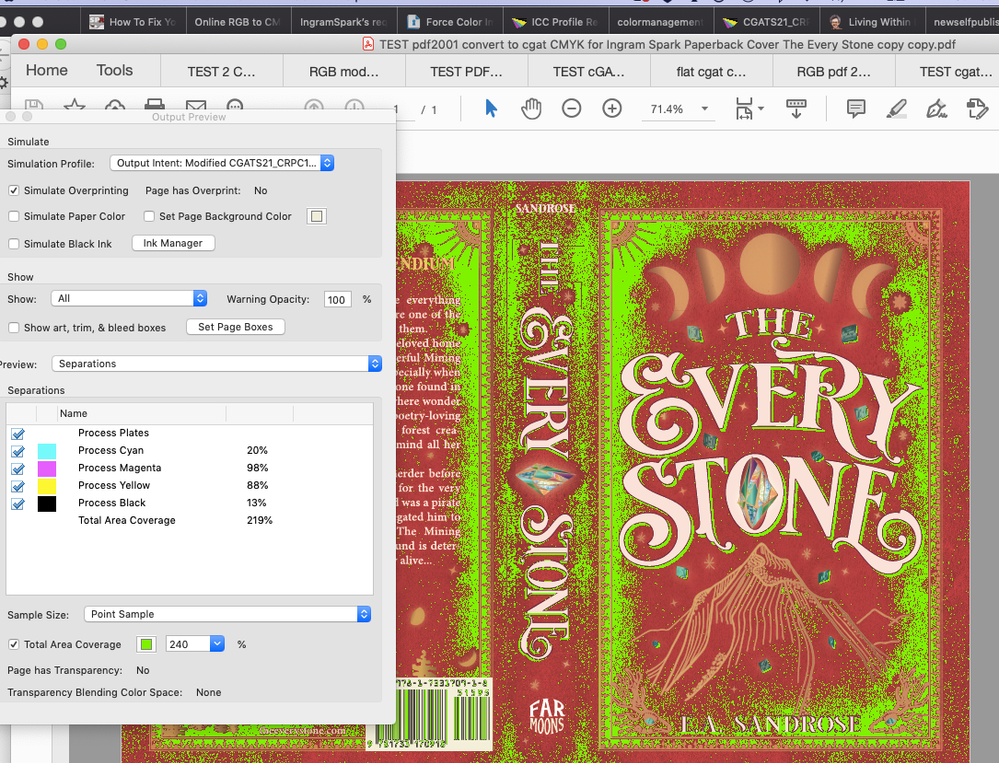
Task: Open the Simulation Profile dropdown
Action: click(222, 163)
